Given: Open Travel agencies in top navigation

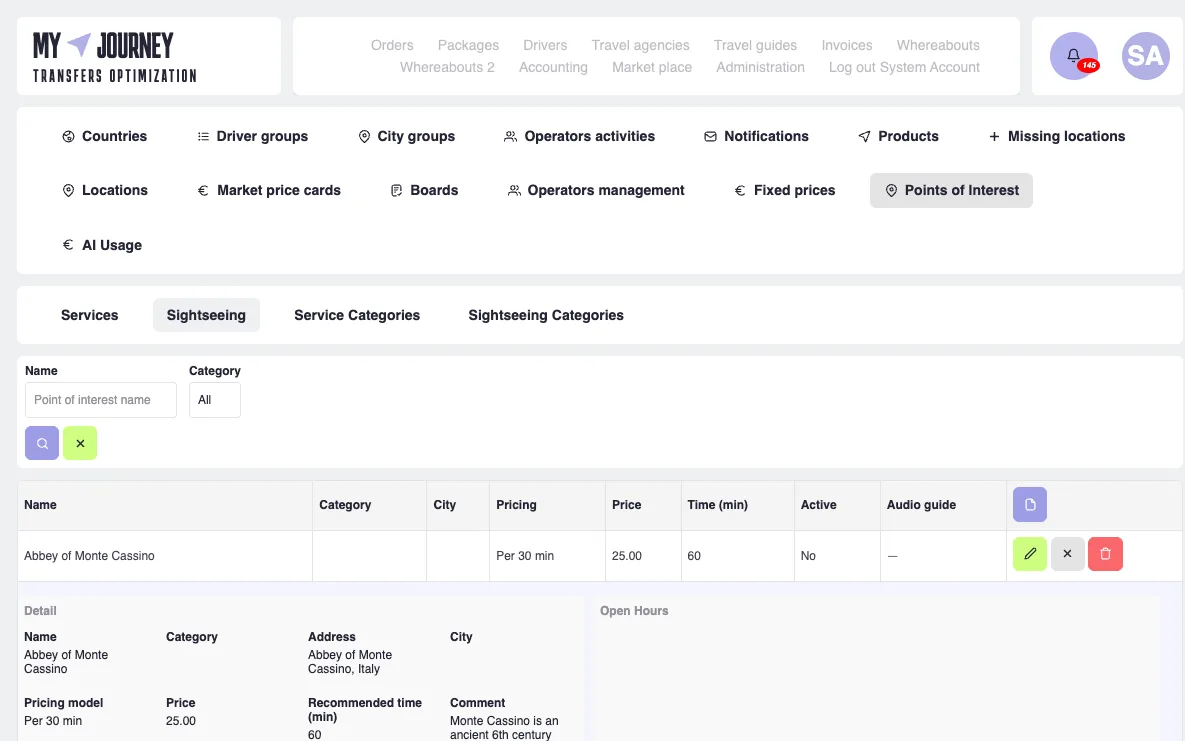Looking at the screenshot, I should pyautogui.click(x=640, y=45).
